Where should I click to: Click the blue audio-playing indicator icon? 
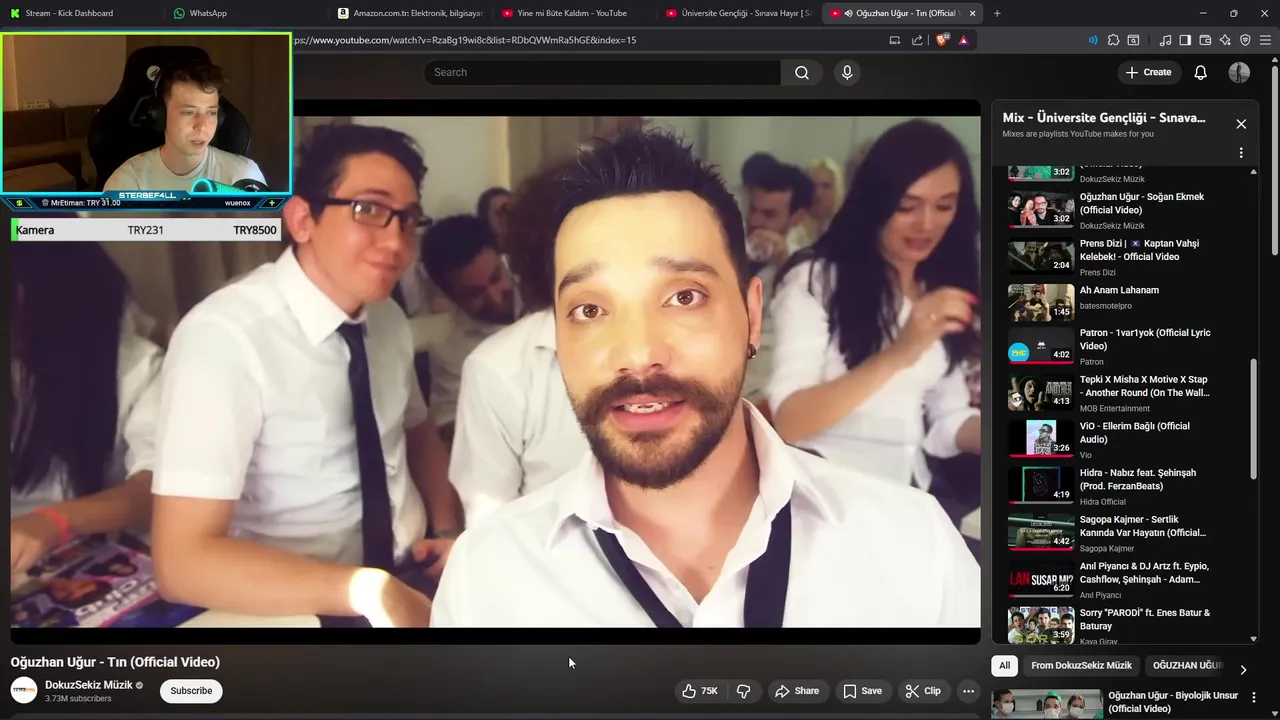tap(1092, 40)
